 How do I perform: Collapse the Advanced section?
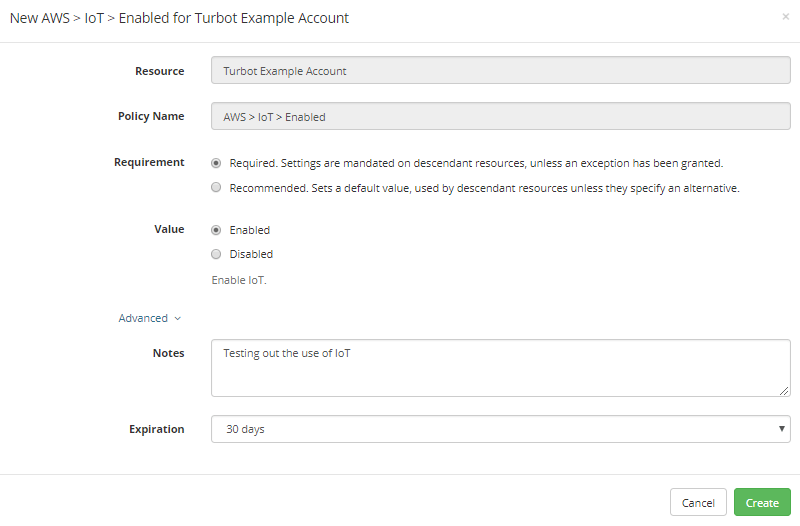[149, 318]
